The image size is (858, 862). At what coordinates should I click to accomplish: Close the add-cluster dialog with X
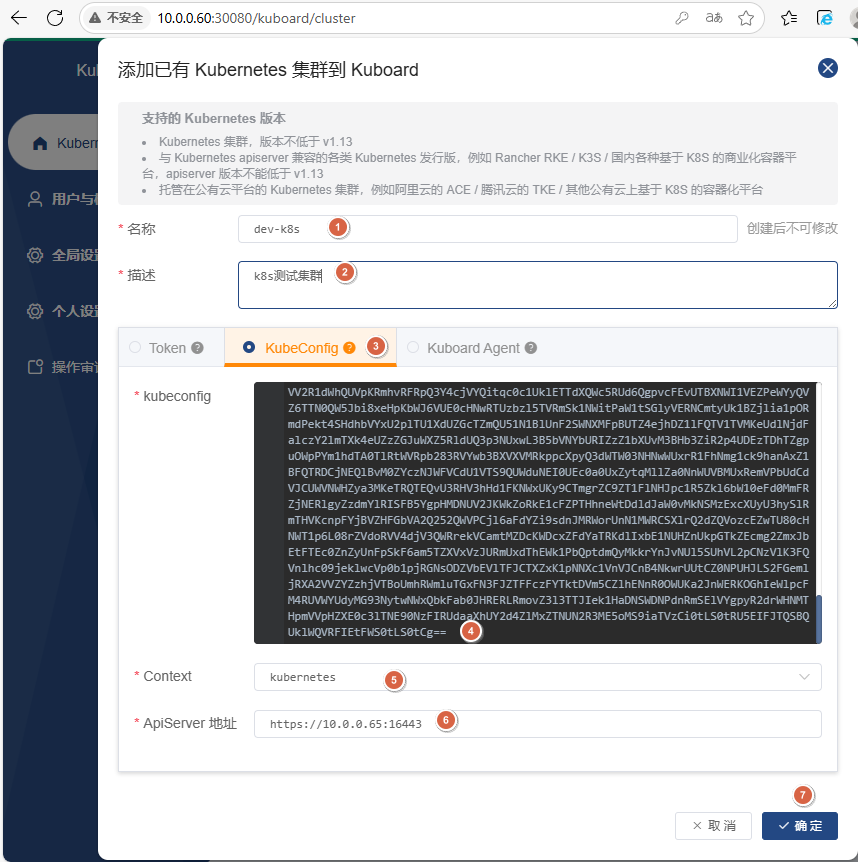[827, 68]
